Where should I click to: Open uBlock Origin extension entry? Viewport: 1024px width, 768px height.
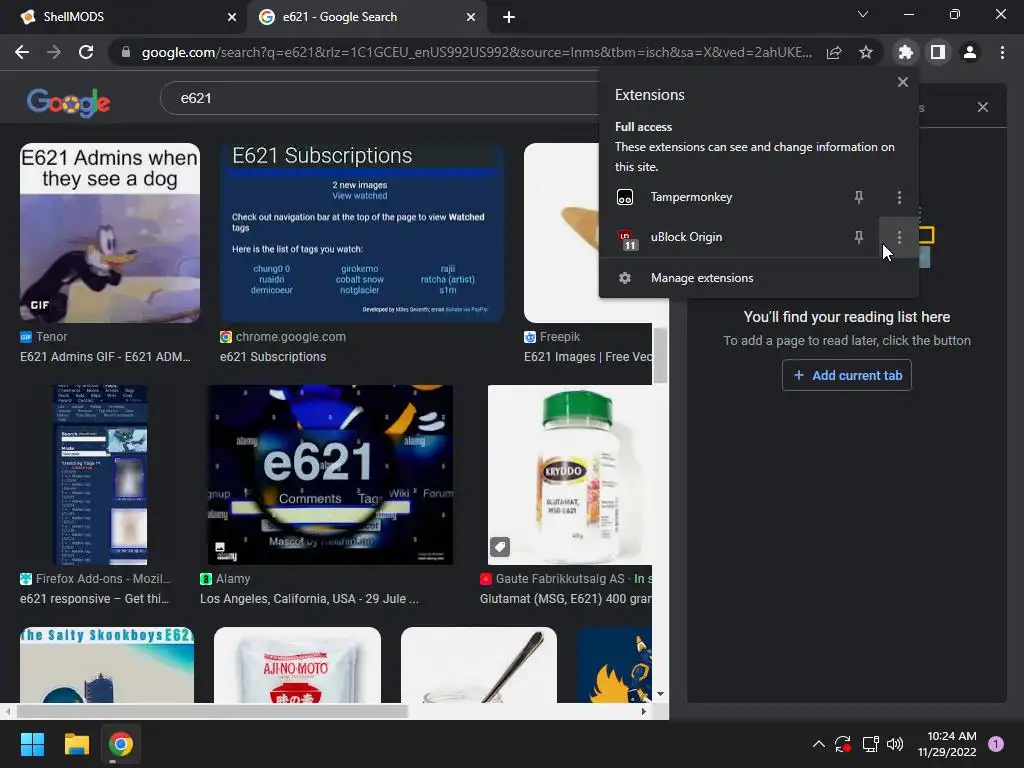coord(686,237)
